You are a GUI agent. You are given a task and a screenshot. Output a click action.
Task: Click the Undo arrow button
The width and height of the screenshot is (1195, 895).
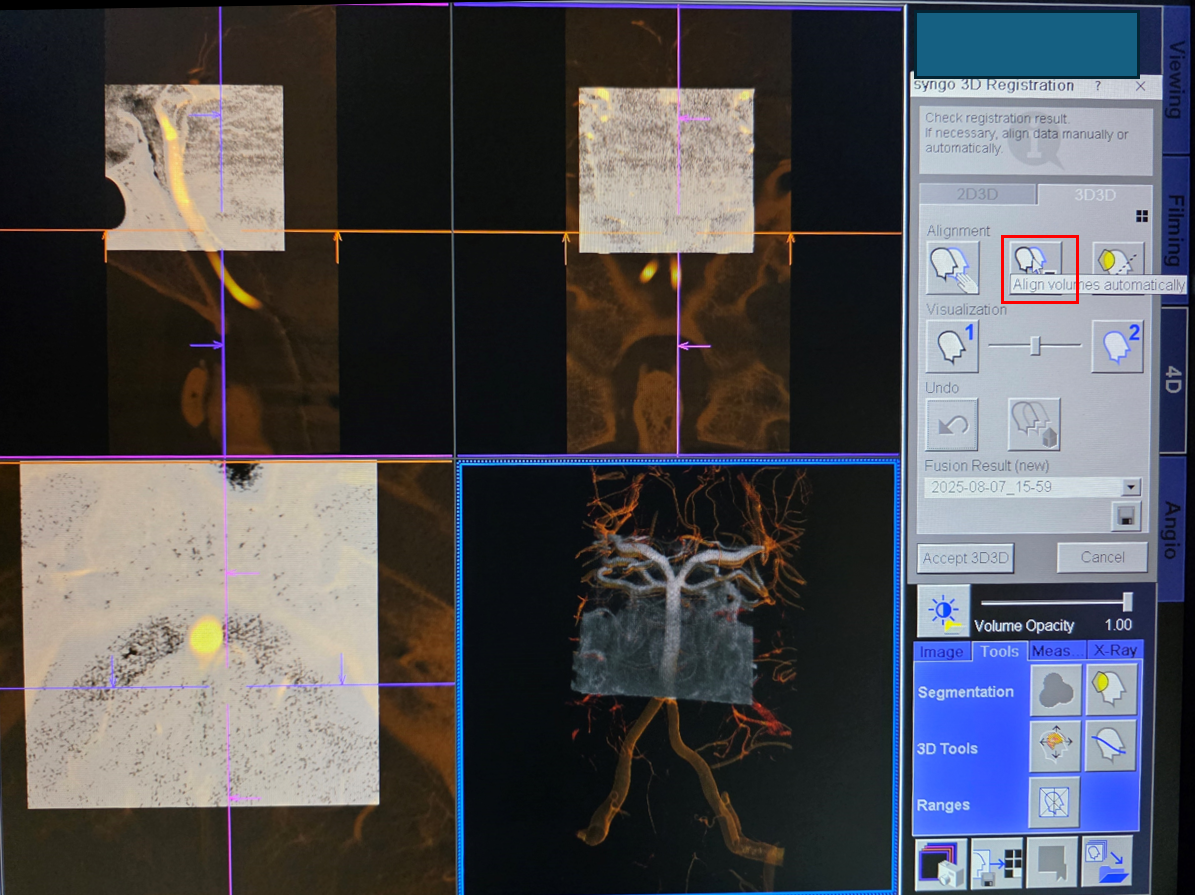[x=952, y=425]
